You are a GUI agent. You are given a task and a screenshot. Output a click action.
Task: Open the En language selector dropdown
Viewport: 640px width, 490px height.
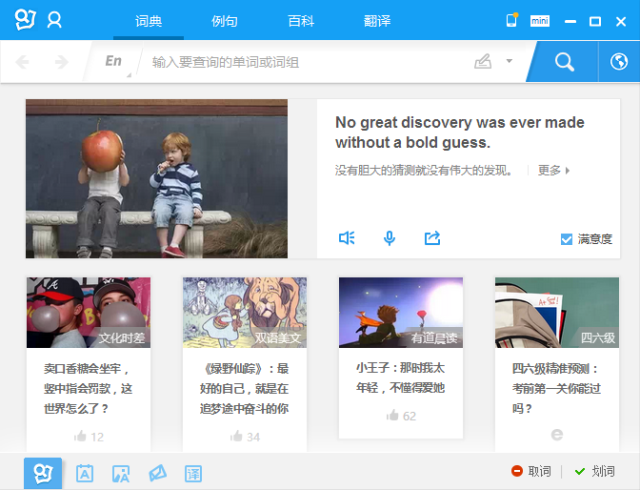115,62
